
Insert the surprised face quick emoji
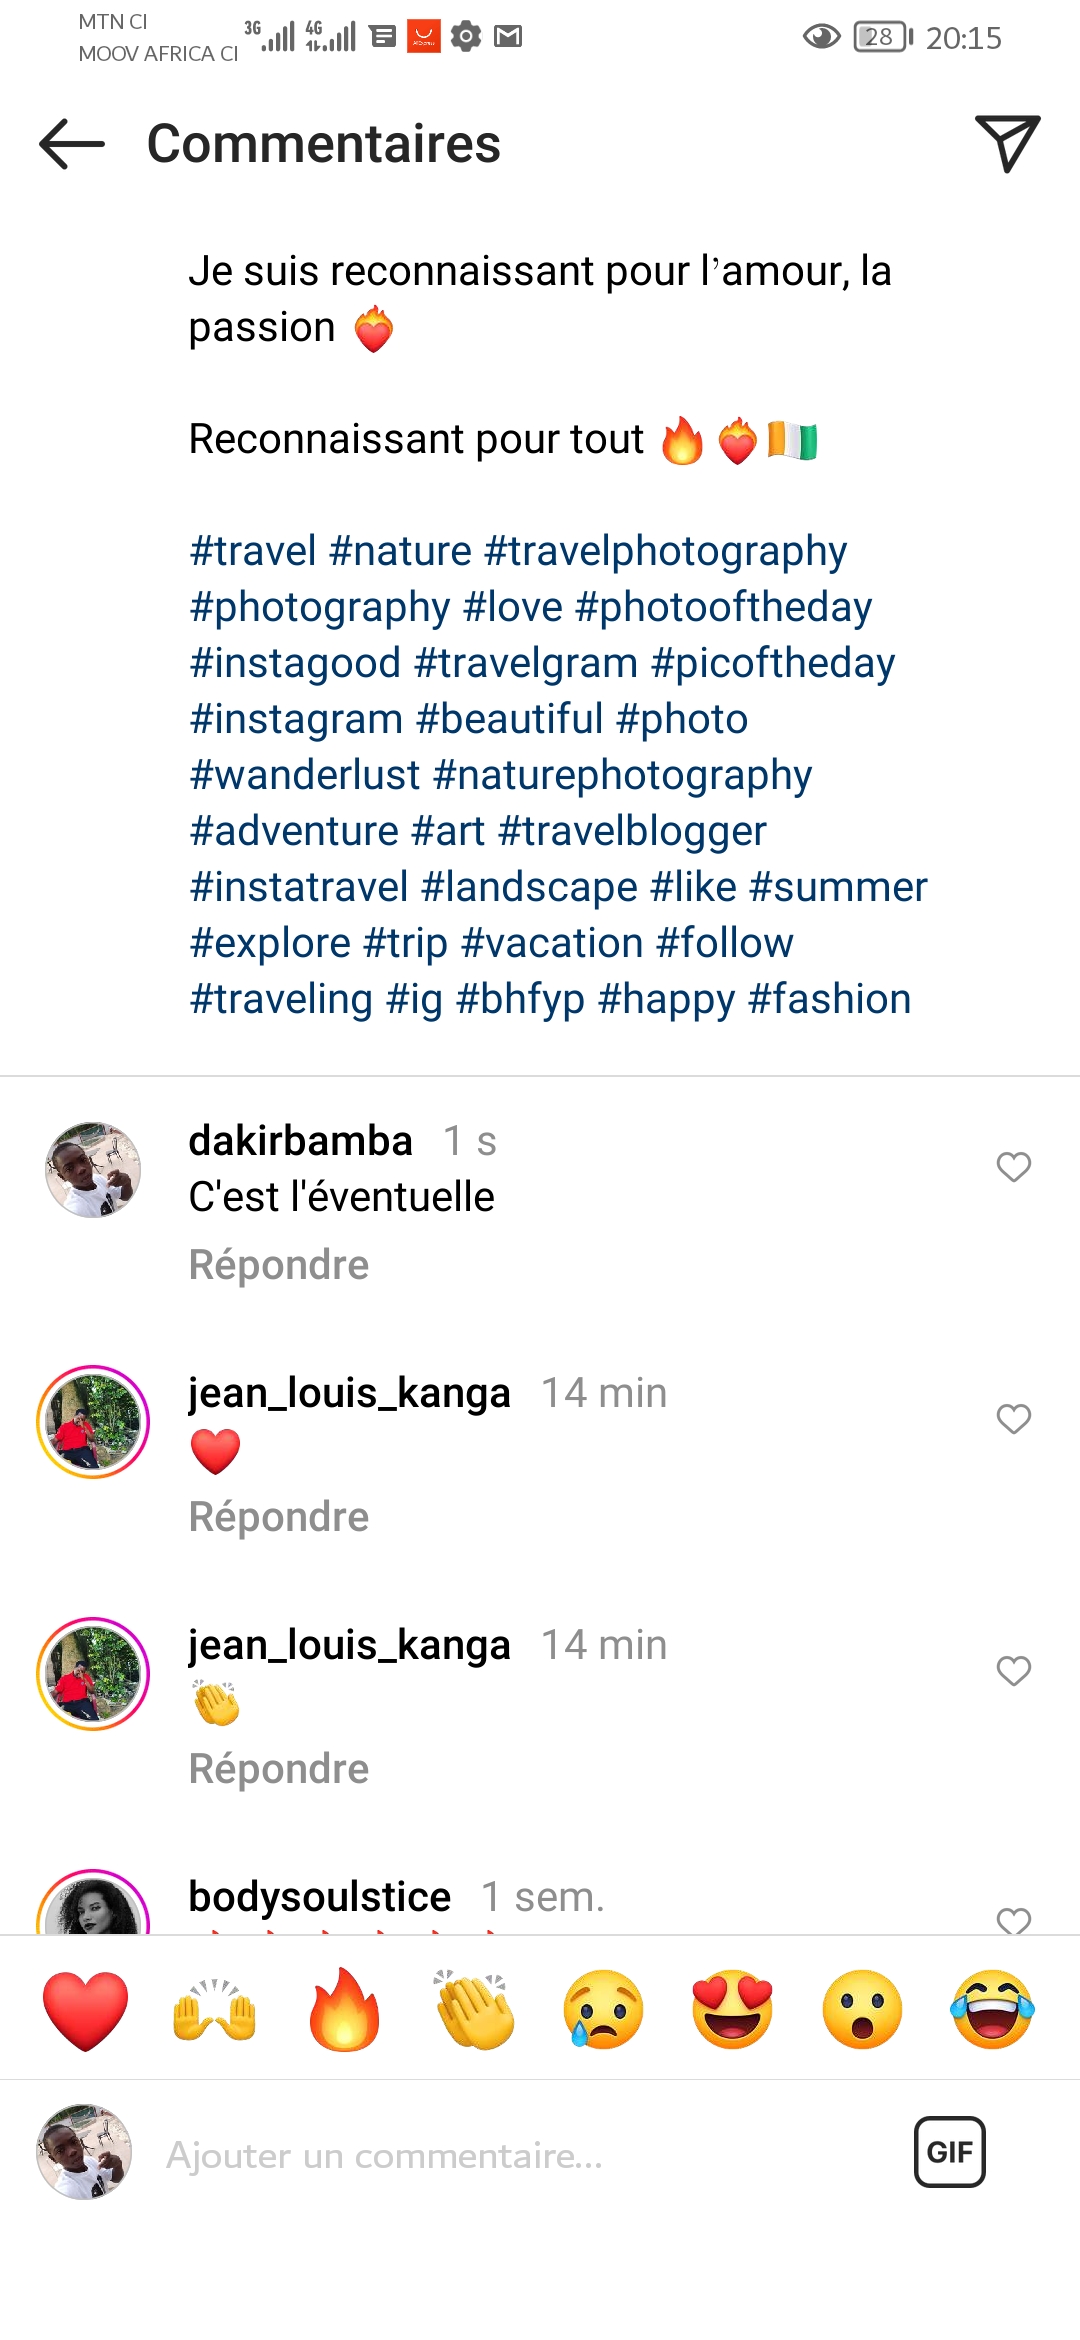[862, 2010]
